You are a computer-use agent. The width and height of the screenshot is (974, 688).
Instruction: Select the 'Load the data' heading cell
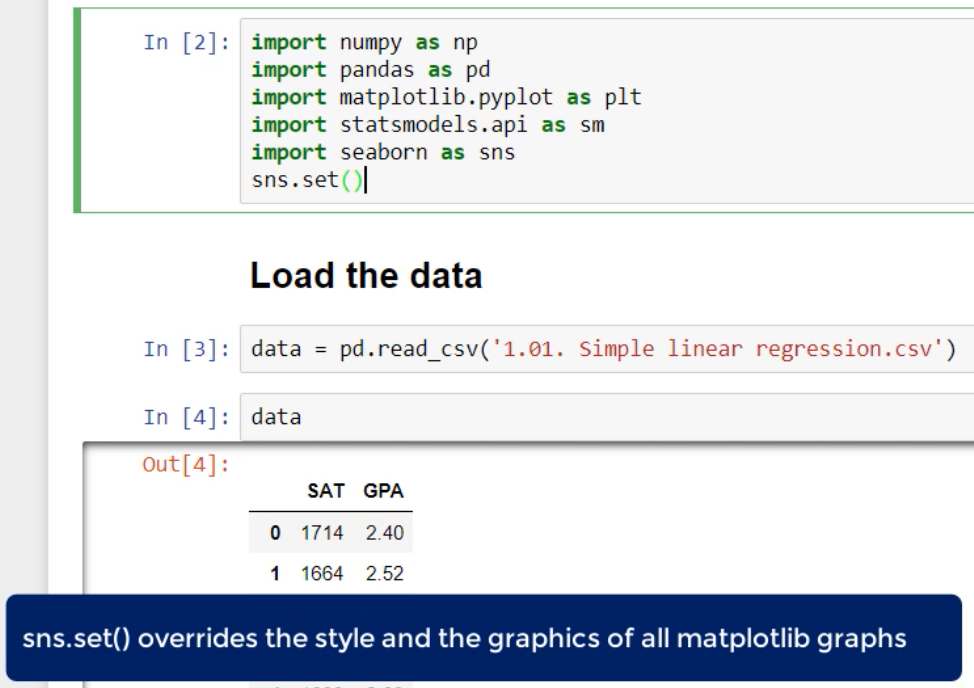(366, 277)
